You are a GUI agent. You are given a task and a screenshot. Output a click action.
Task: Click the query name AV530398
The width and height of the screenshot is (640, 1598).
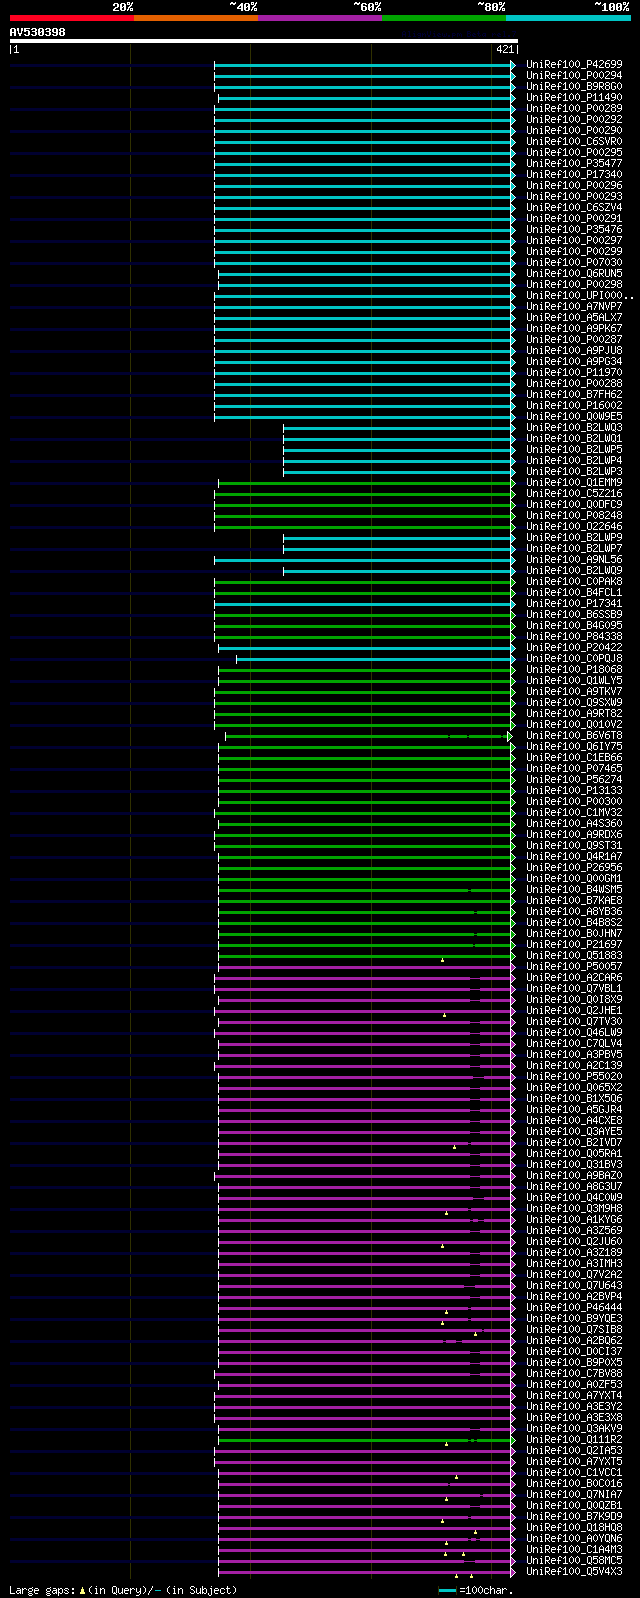tap(38, 32)
